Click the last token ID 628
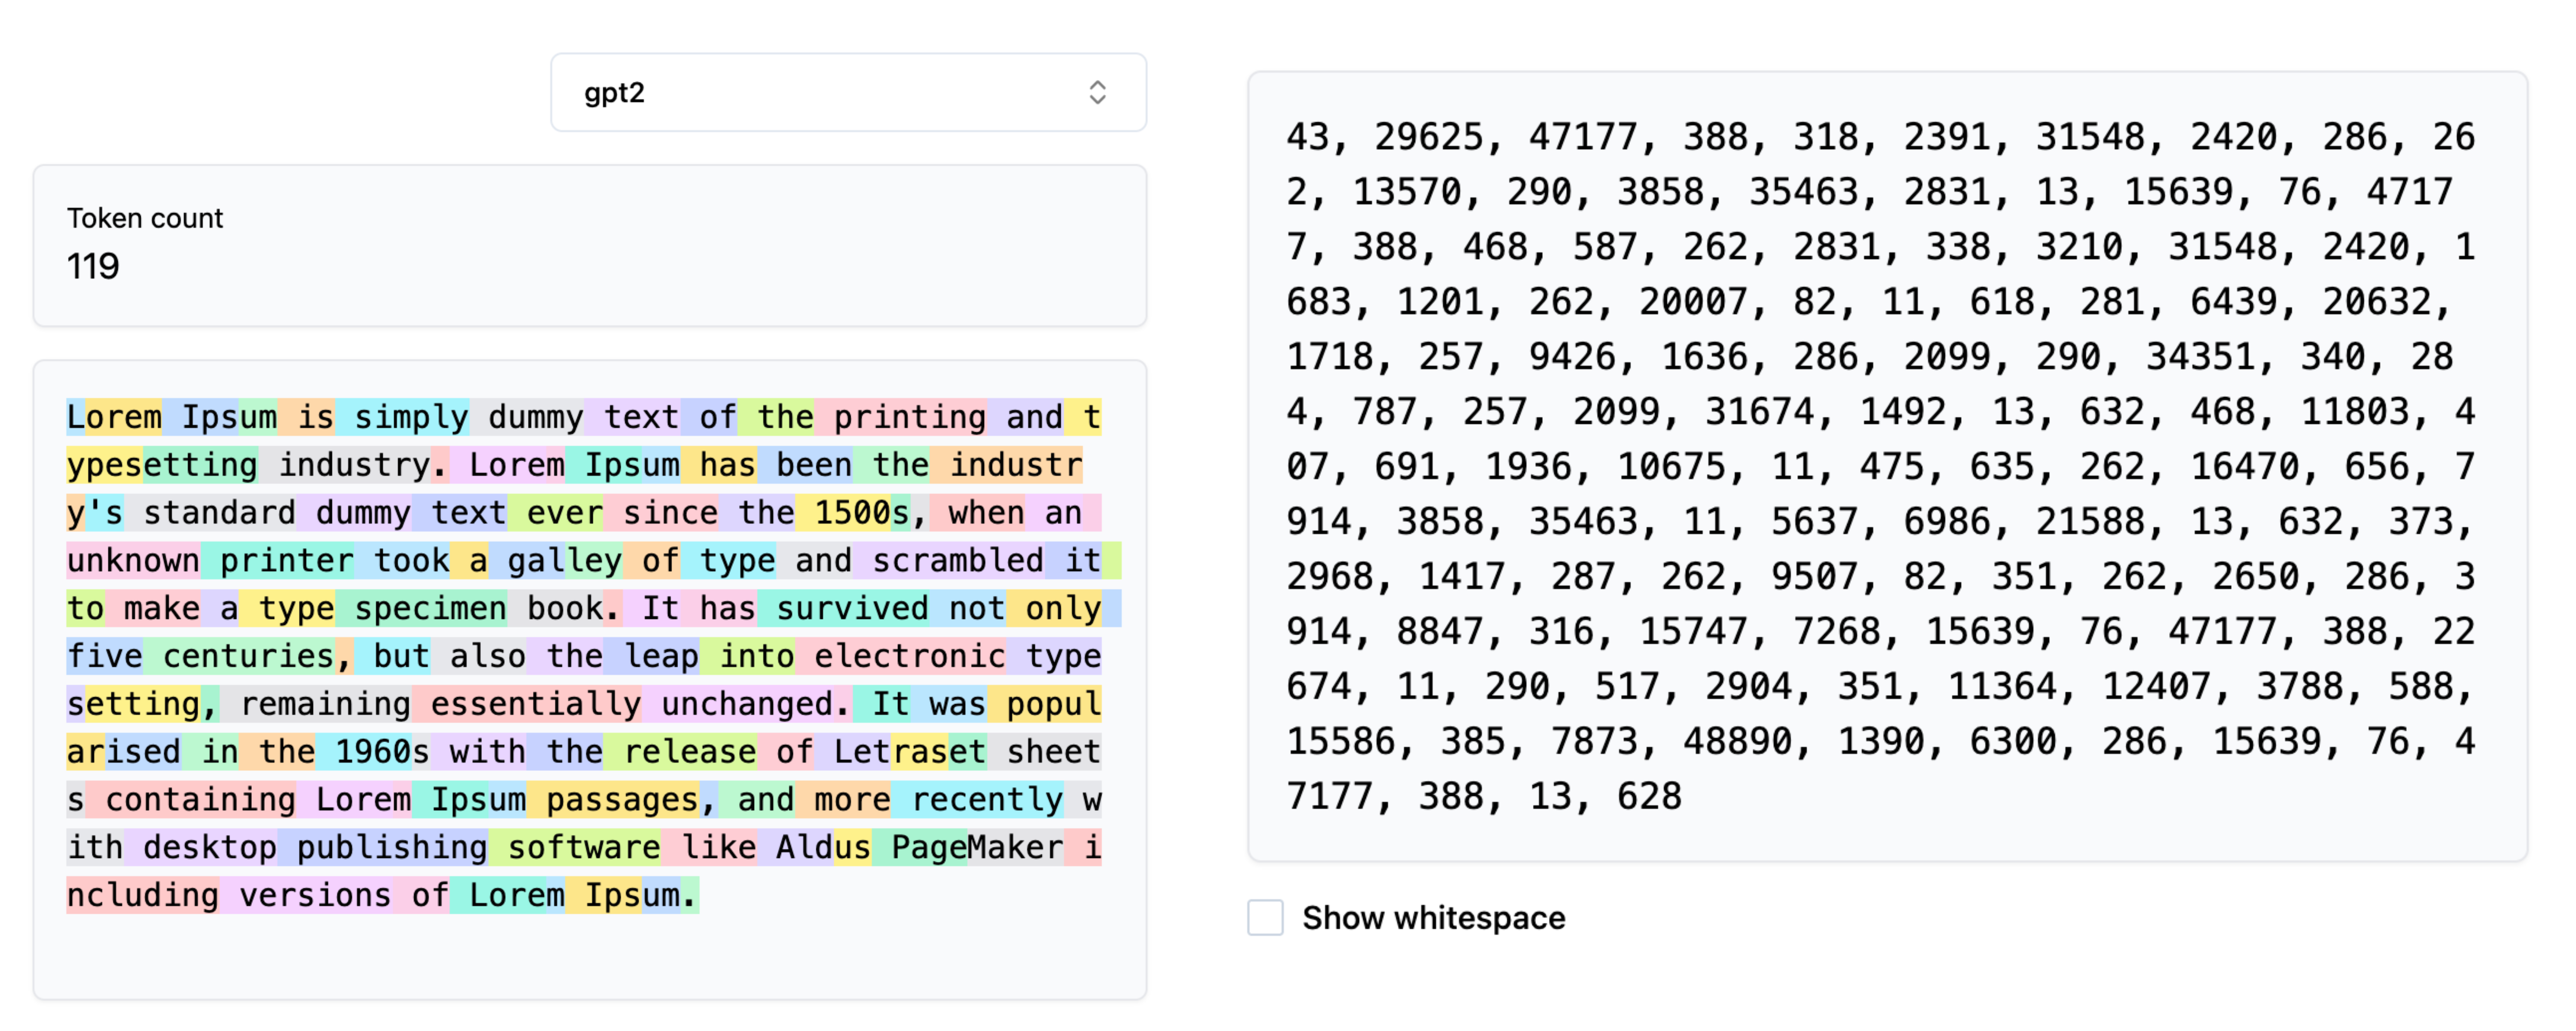Viewport: 2576px width, 1031px height. pos(1649,796)
